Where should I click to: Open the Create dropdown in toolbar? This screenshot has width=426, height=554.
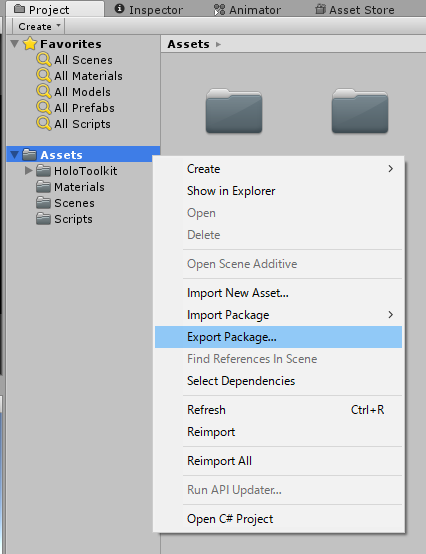39,26
